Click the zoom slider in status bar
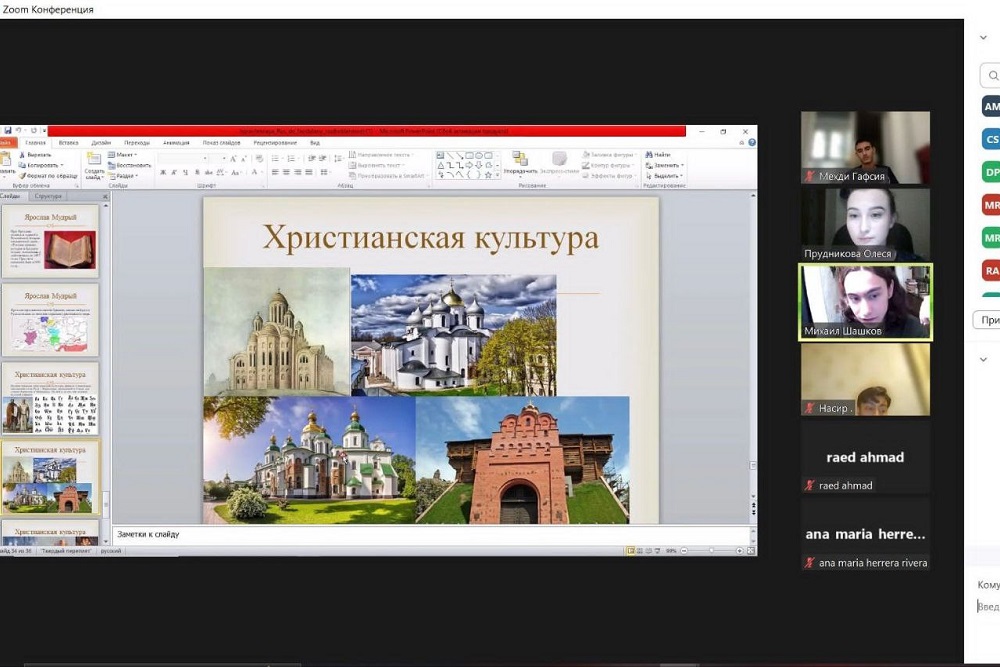 pyautogui.click(x=712, y=551)
